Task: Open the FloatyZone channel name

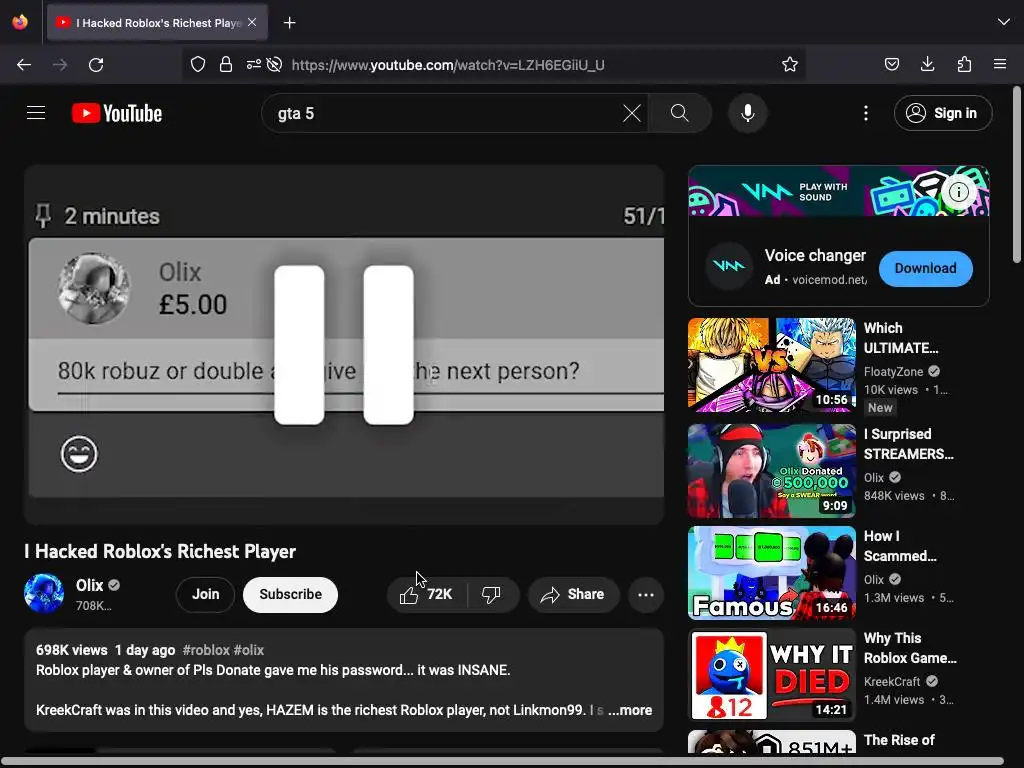Action: [893, 372]
